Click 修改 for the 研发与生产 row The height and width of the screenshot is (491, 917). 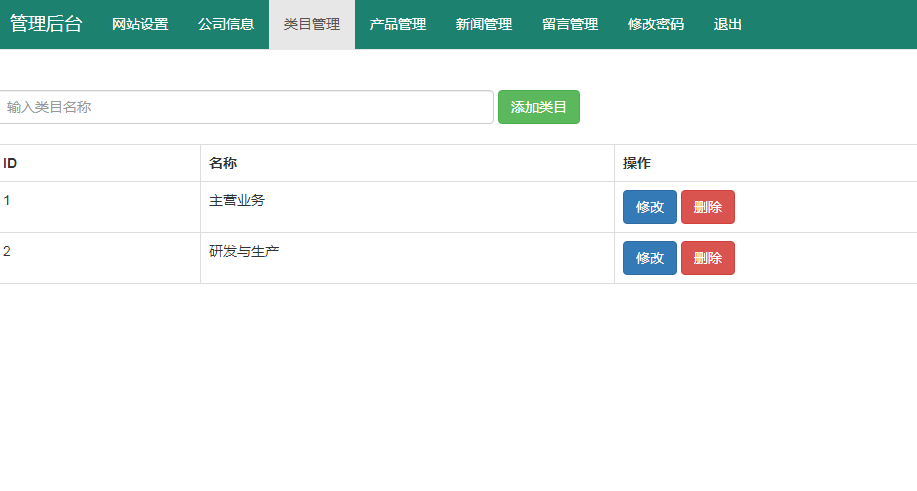[650, 258]
